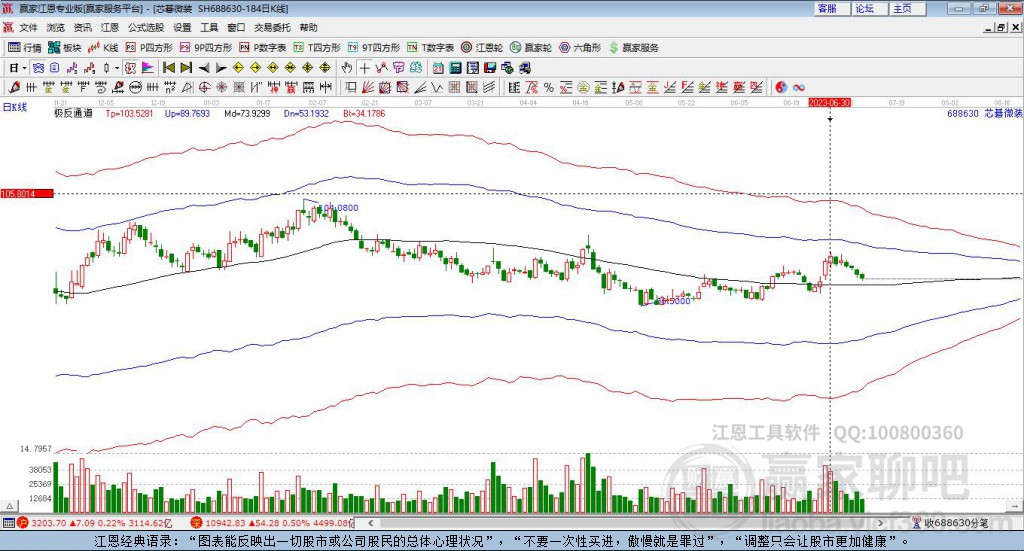Jump to the last bar button

click(x=186, y=68)
